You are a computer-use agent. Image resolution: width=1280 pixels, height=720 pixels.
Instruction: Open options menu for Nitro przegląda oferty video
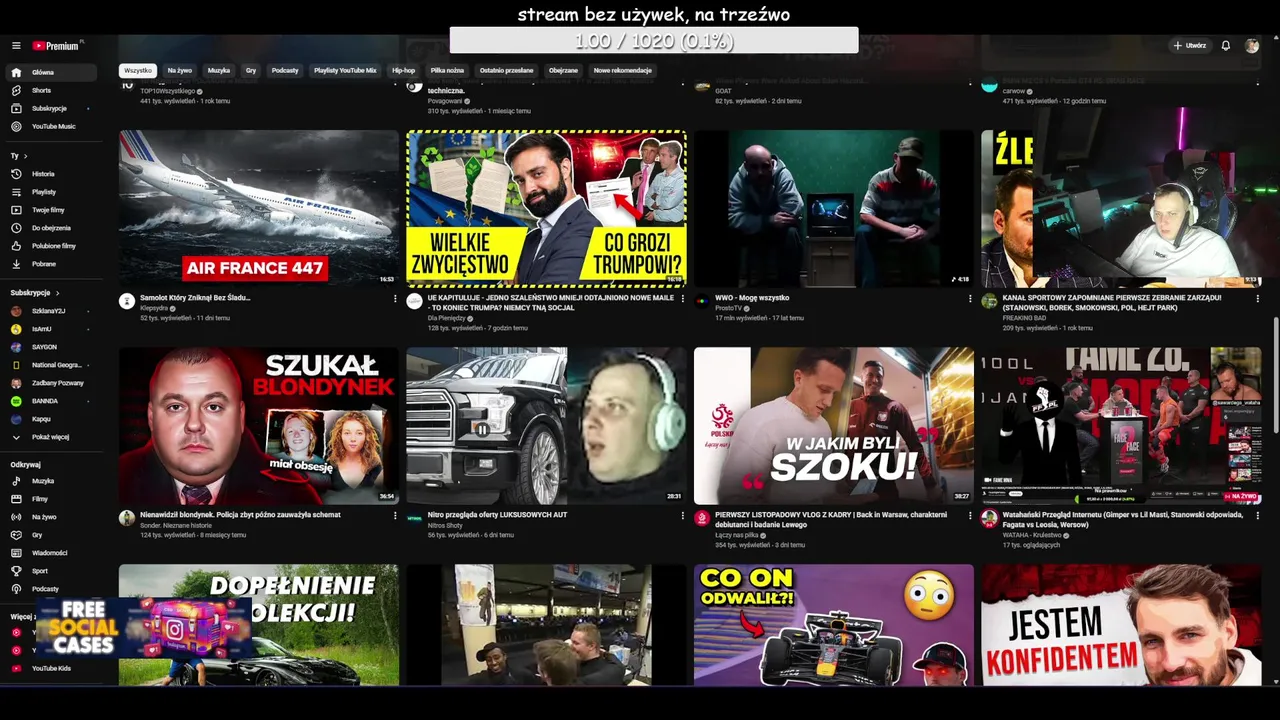[x=682, y=516]
